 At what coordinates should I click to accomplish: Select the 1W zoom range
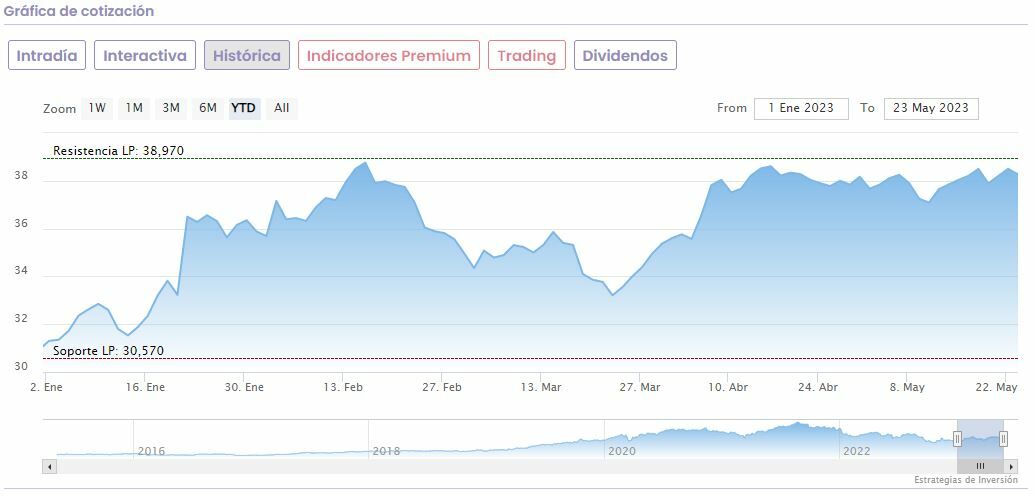click(97, 108)
